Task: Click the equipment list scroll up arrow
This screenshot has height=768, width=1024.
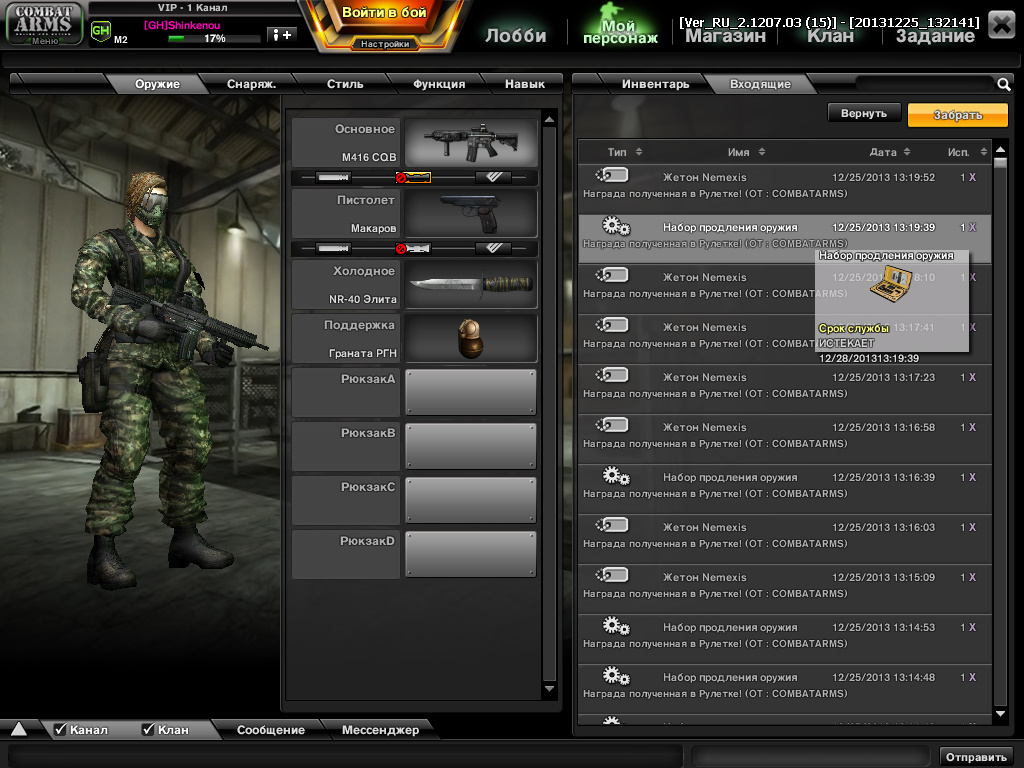Action: point(549,120)
